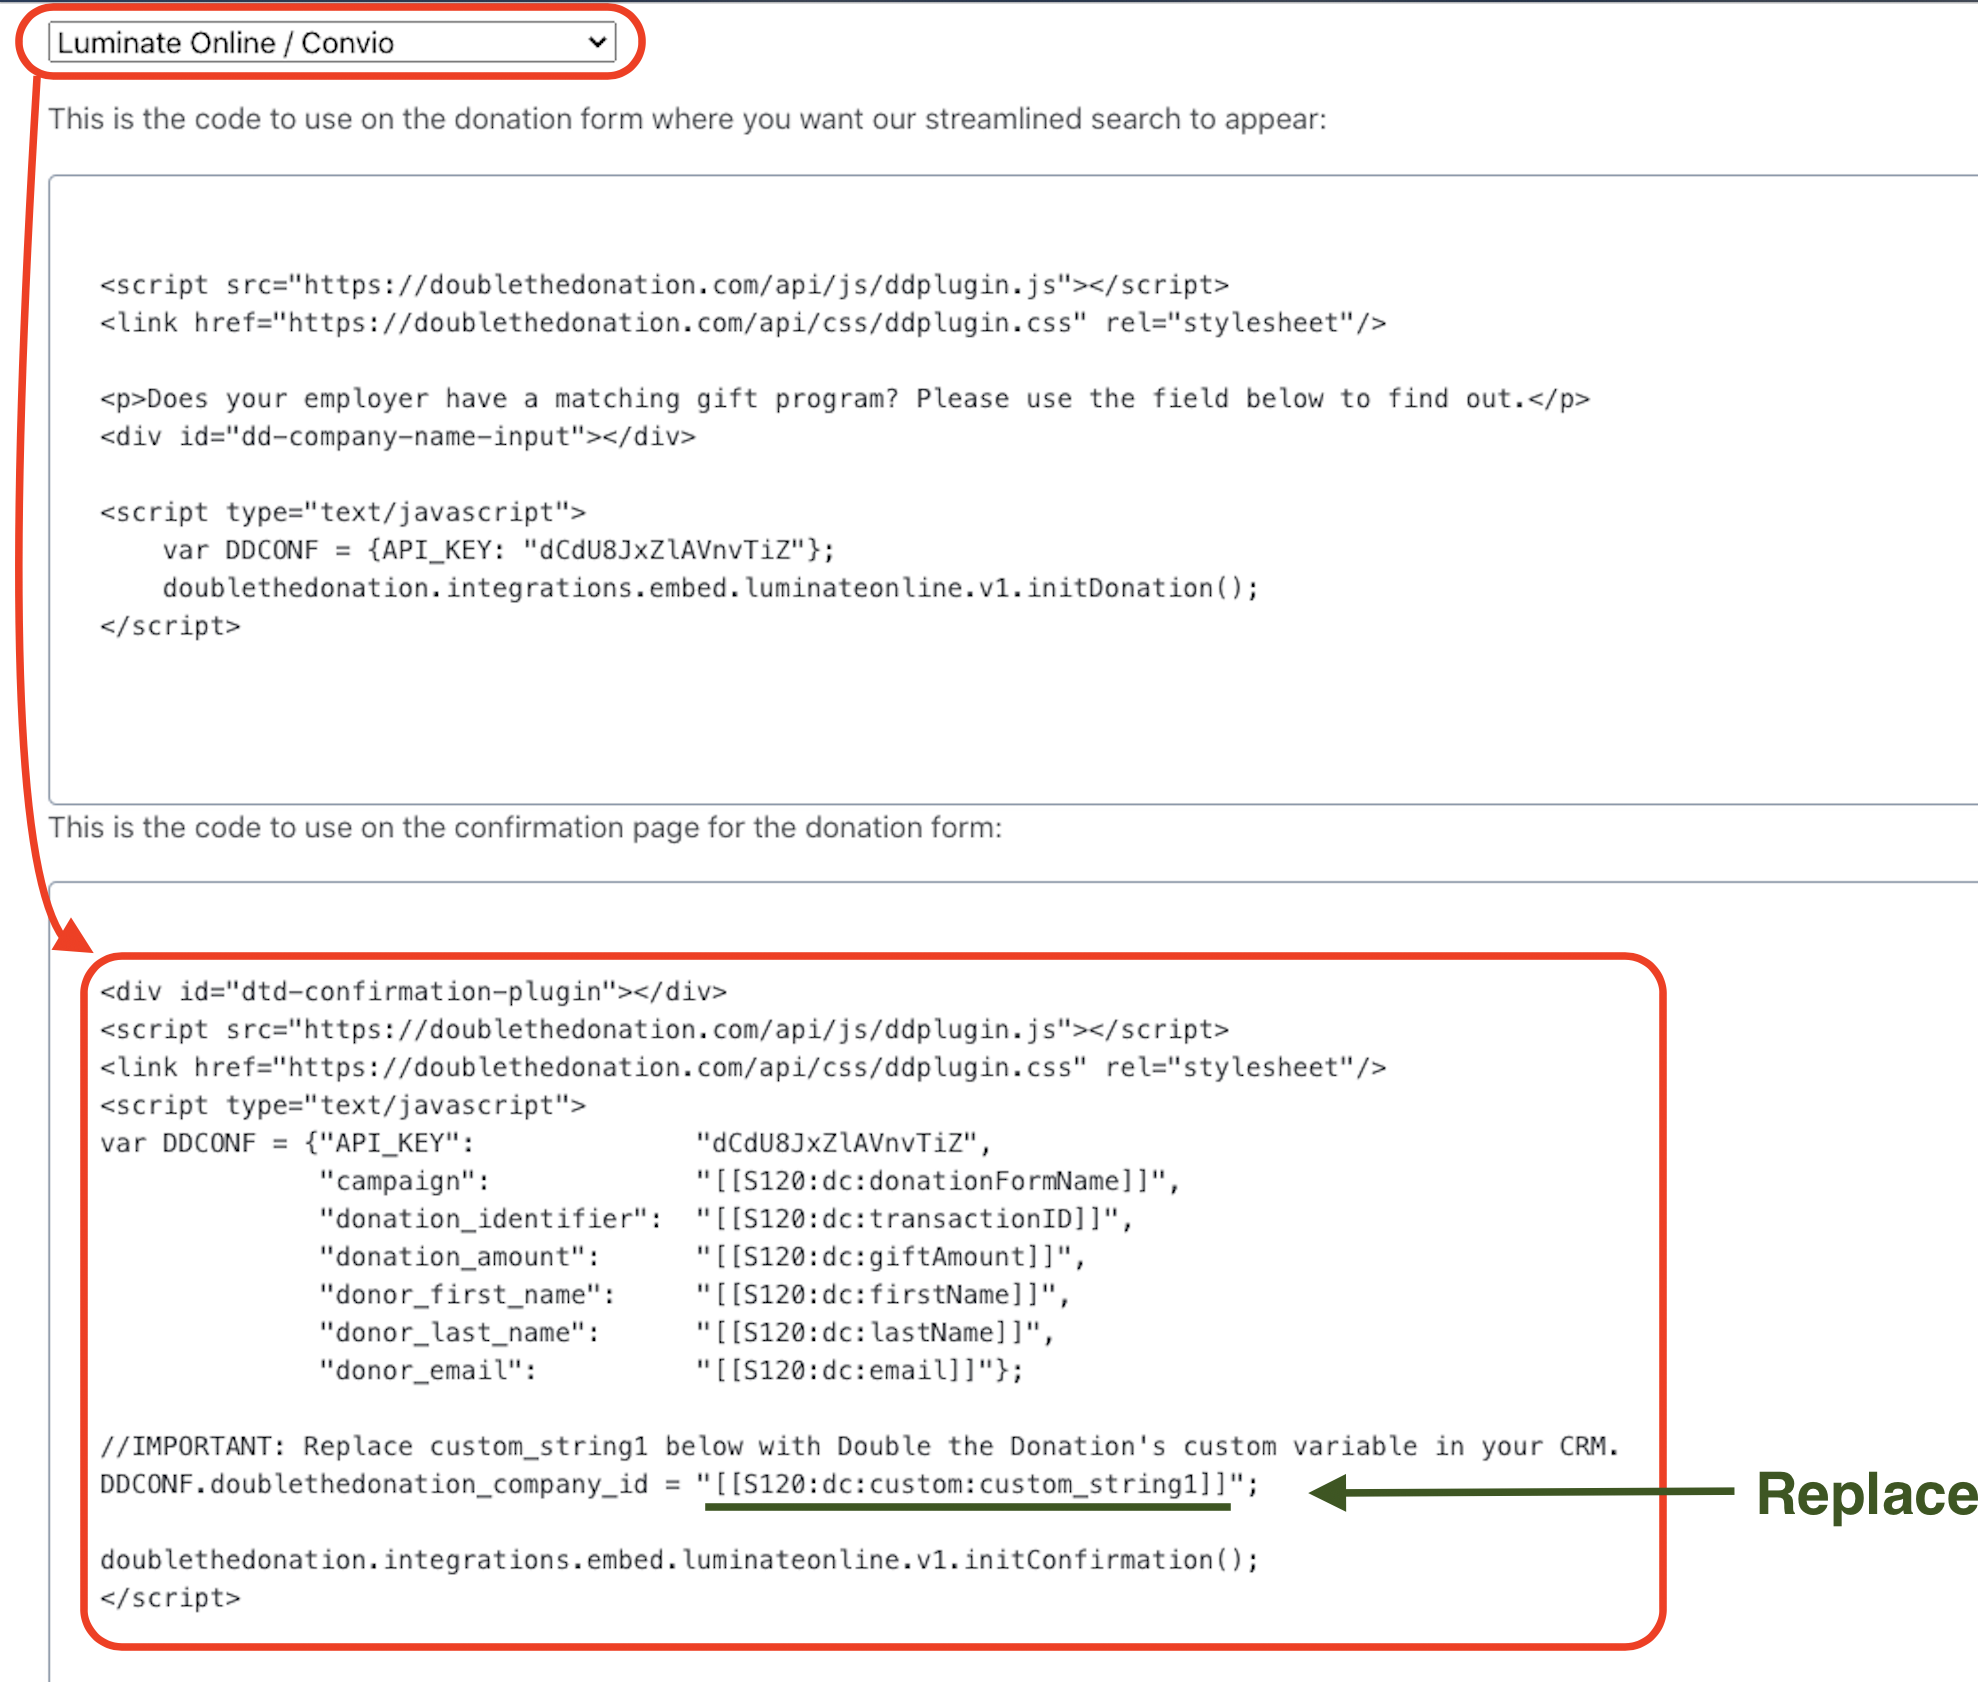This screenshot has height=1682, width=1978.
Task: Click inside the donation form code box
Action: (x=1000, y=720)
